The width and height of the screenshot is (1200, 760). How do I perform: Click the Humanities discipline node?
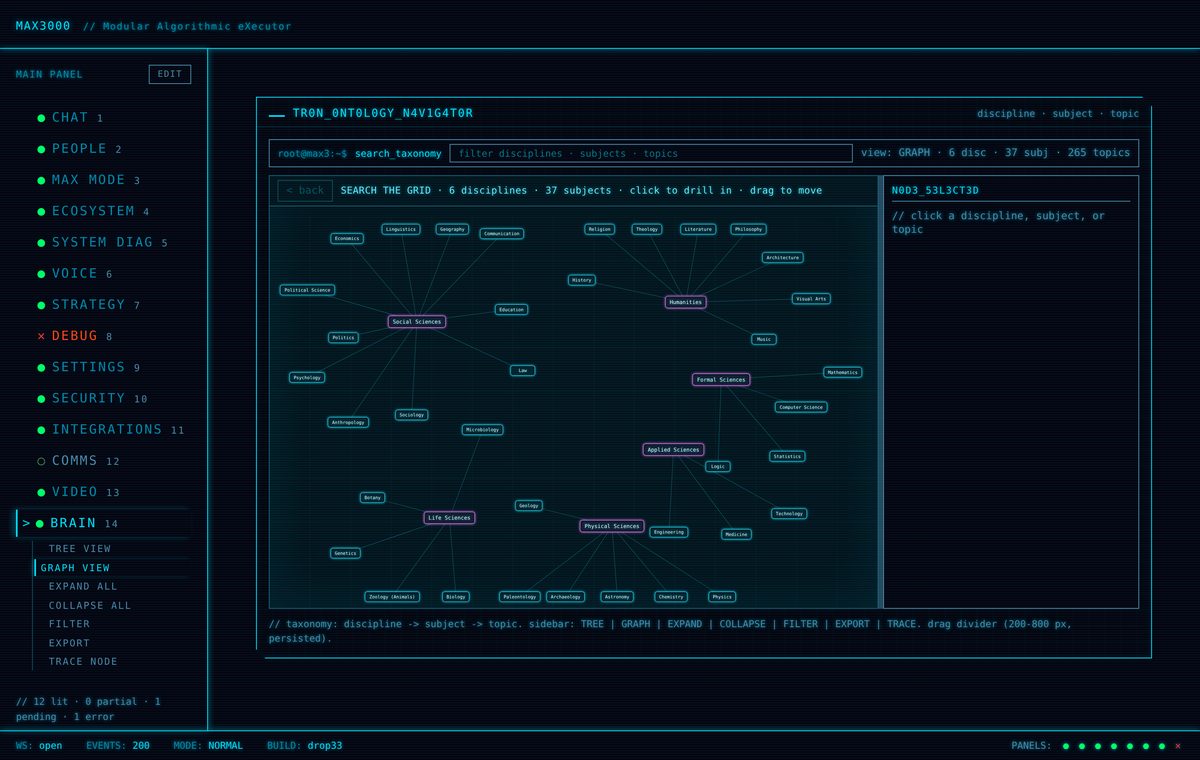click(686, 302)
